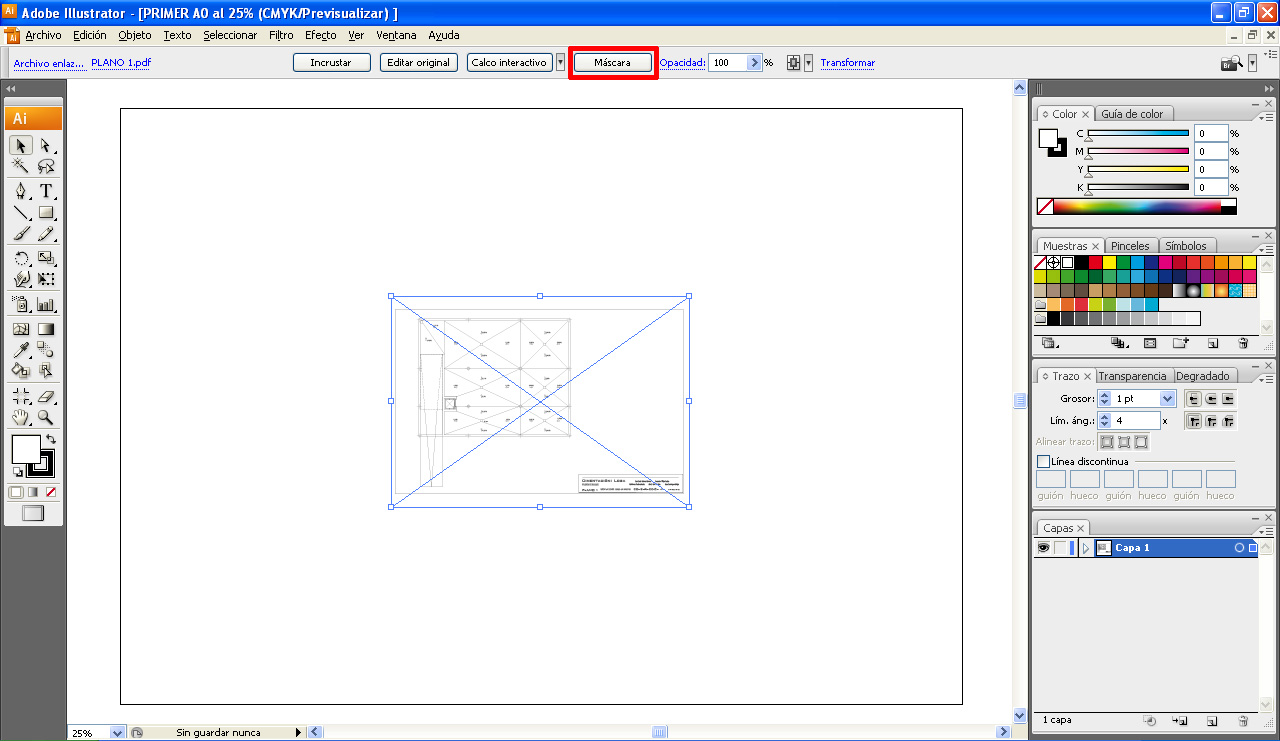
Task: Open the Grosor stroke weight dropdown
Action: [1166, 398]
